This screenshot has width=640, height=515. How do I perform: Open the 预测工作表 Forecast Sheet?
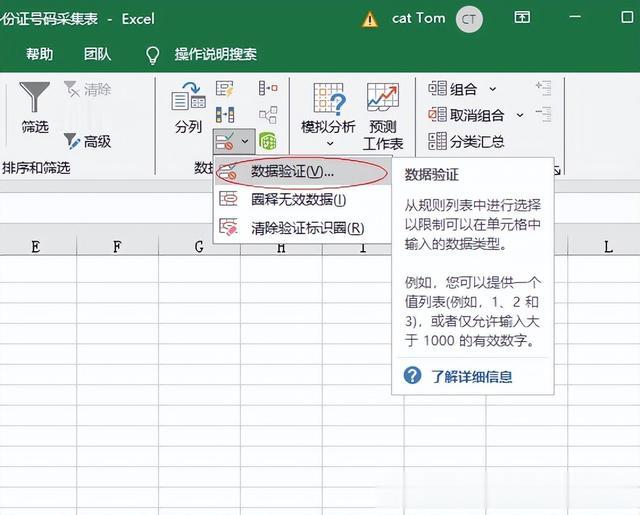(383, 116)
